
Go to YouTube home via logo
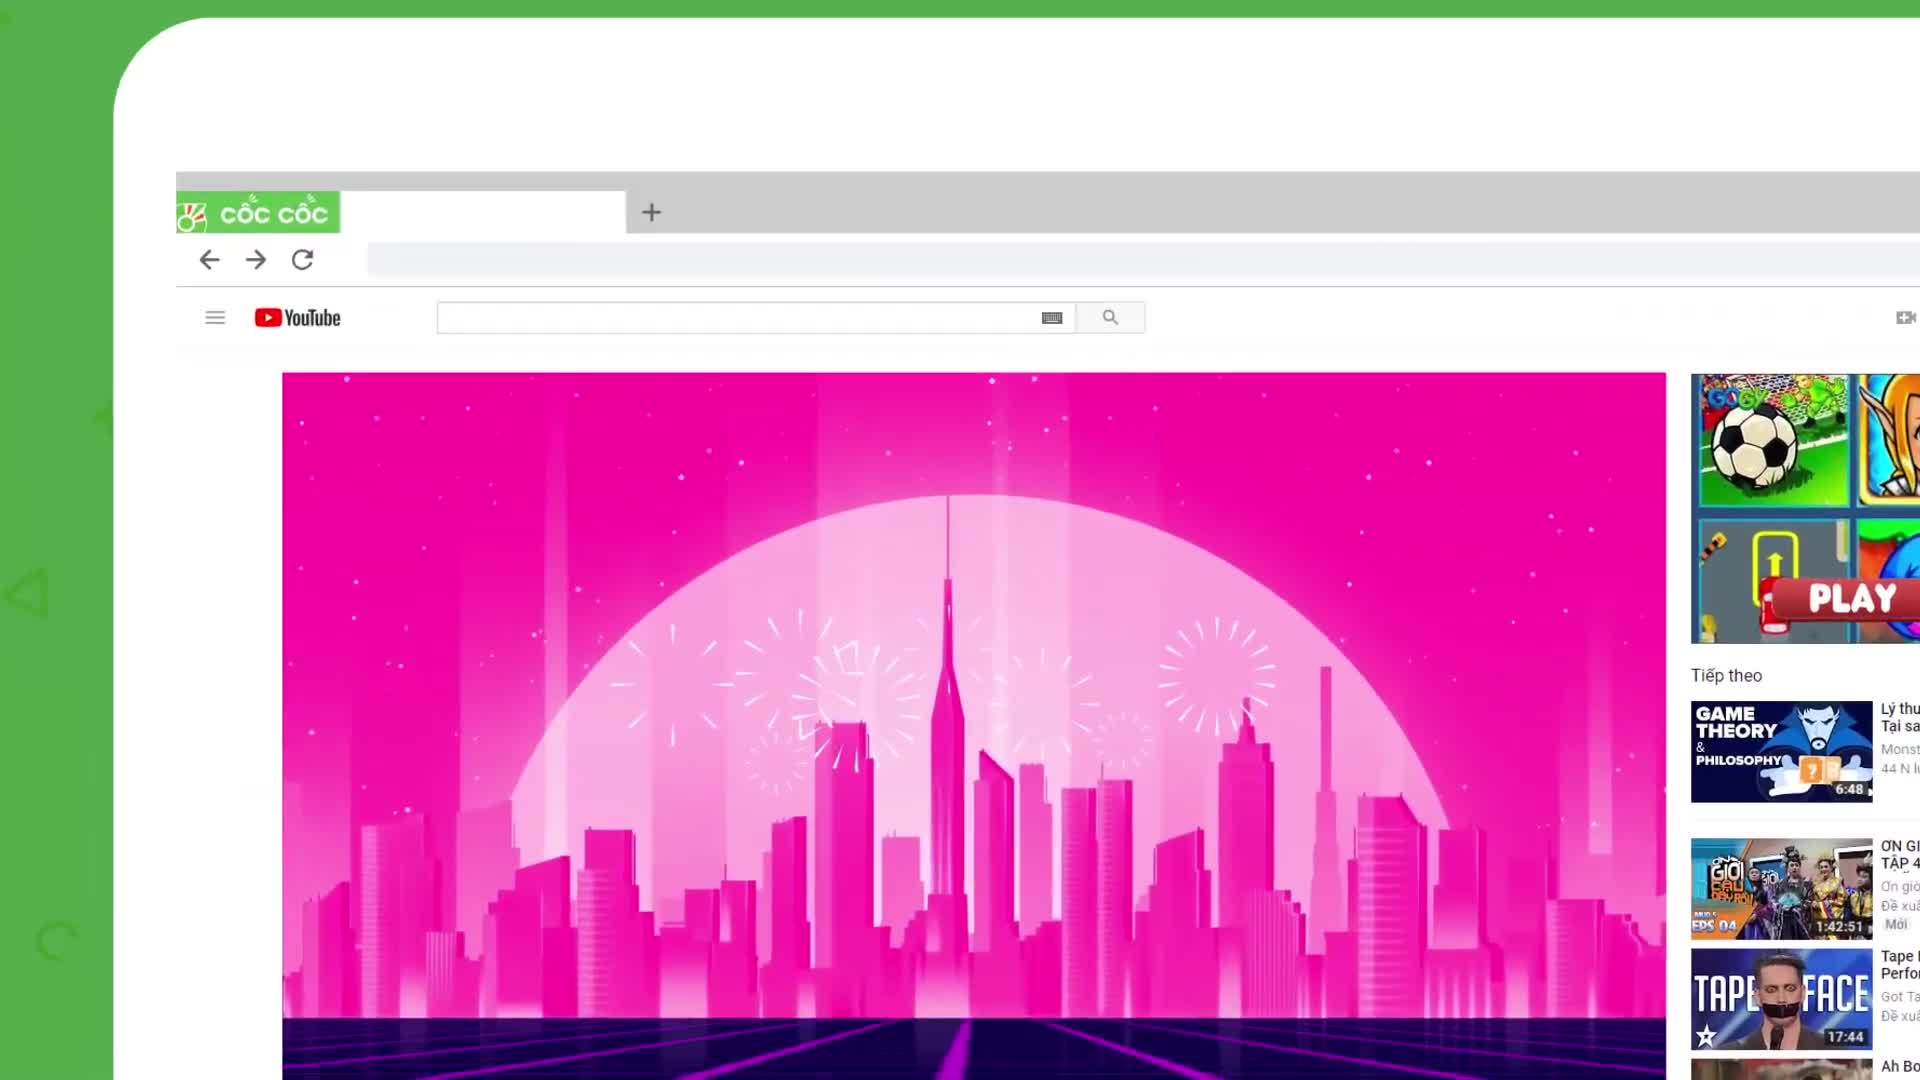pyautogui.click(x=297, y=318)
